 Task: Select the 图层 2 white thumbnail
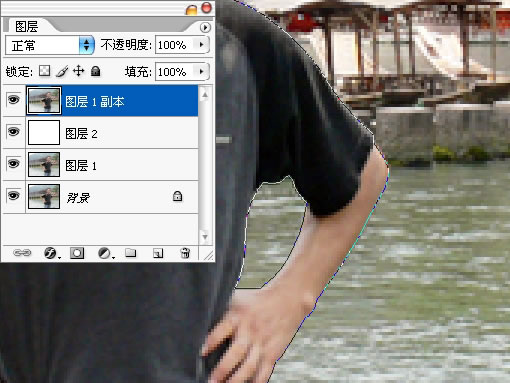point(44,132)
